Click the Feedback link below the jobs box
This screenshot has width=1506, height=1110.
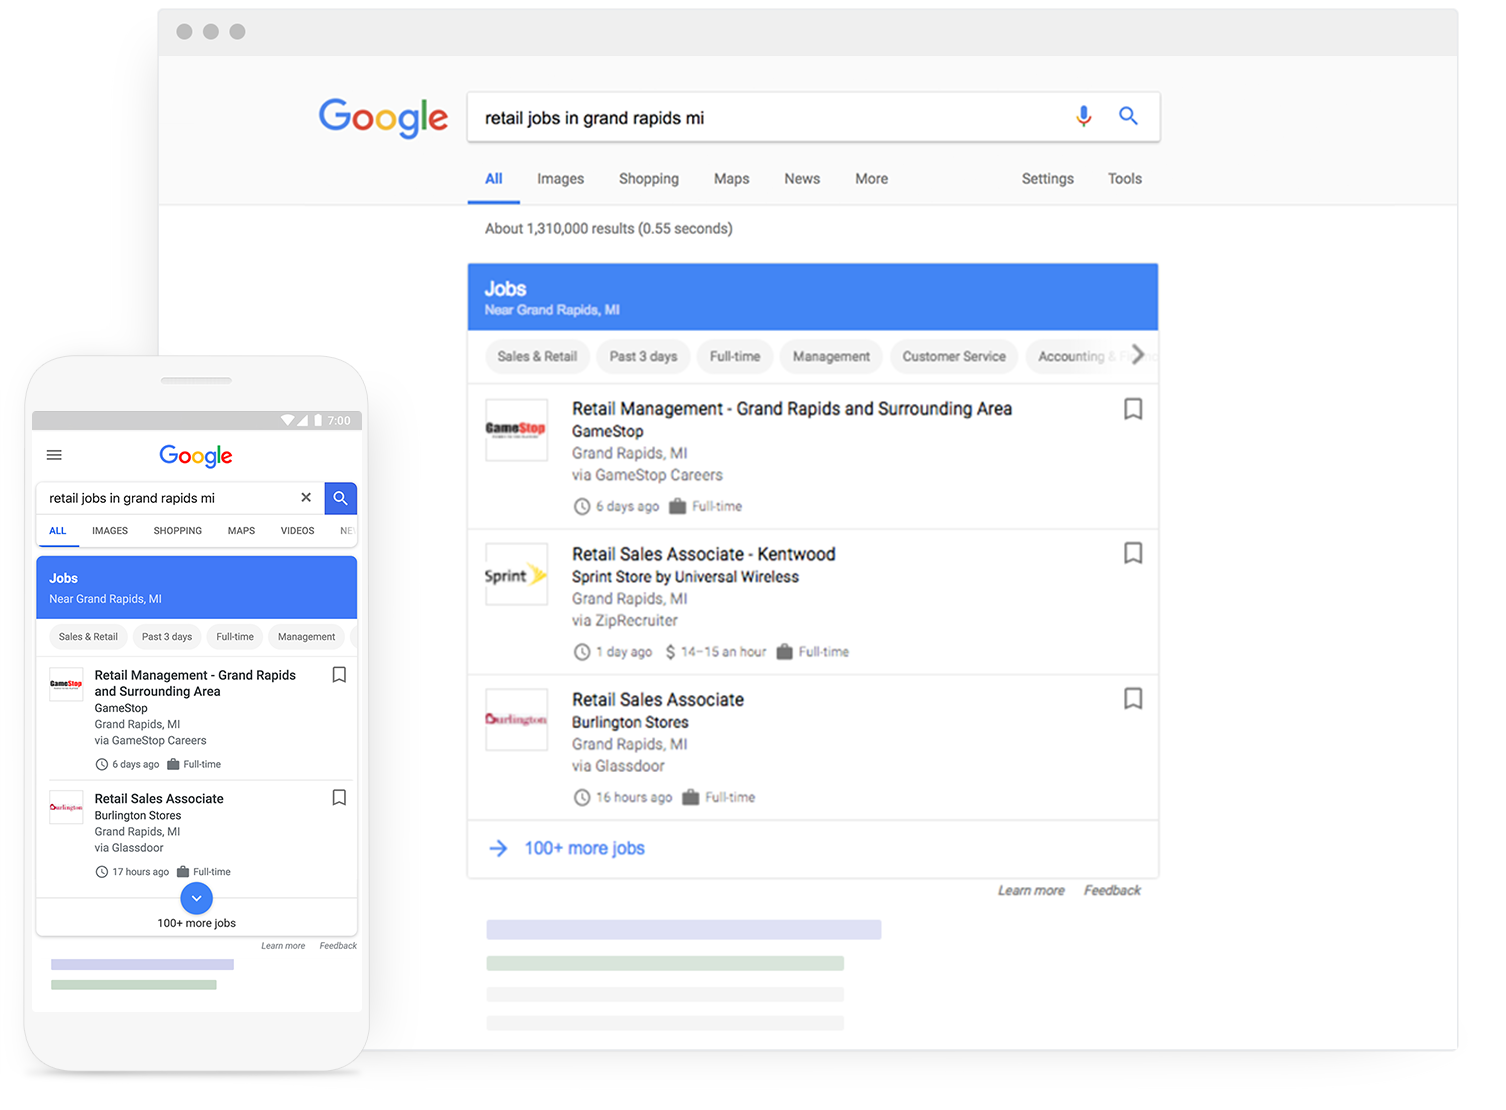(x=1112, y=890)
